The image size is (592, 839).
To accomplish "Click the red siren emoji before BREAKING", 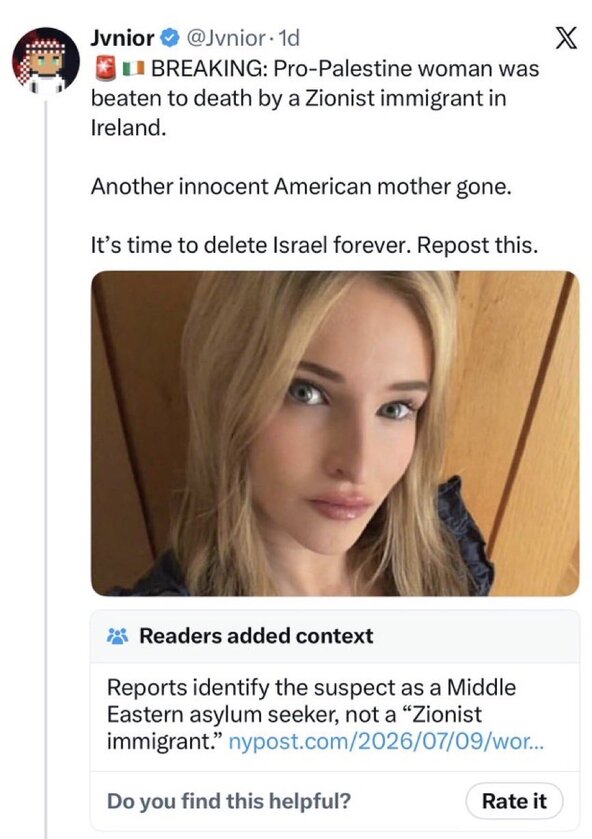I will [105, 68].
